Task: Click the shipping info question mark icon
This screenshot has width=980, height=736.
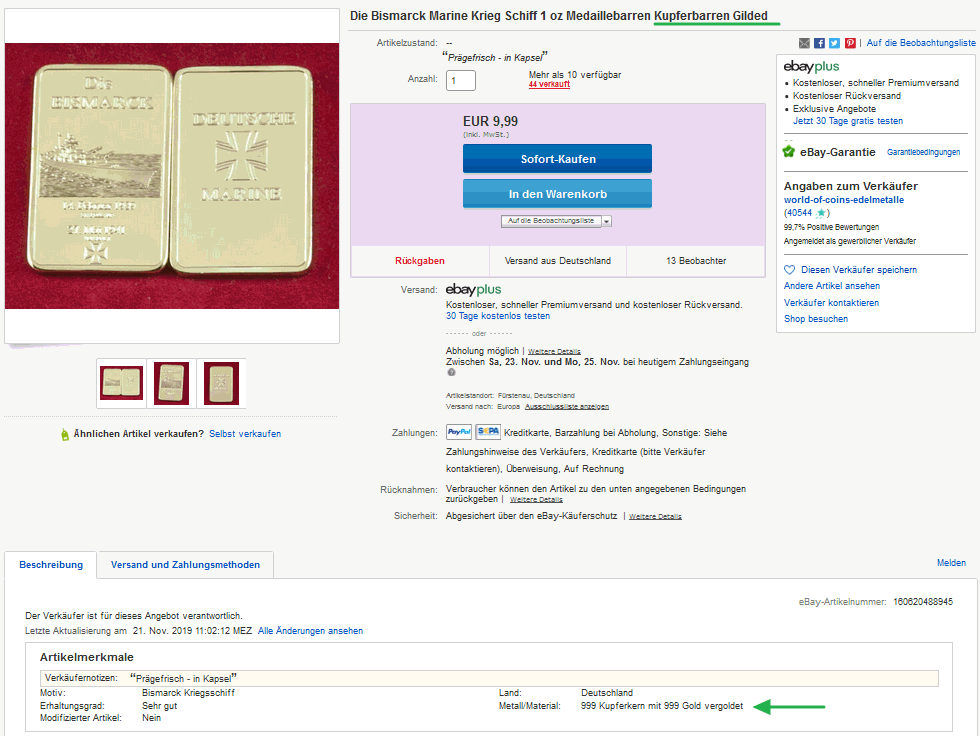Action: click(x=451, y=372)
